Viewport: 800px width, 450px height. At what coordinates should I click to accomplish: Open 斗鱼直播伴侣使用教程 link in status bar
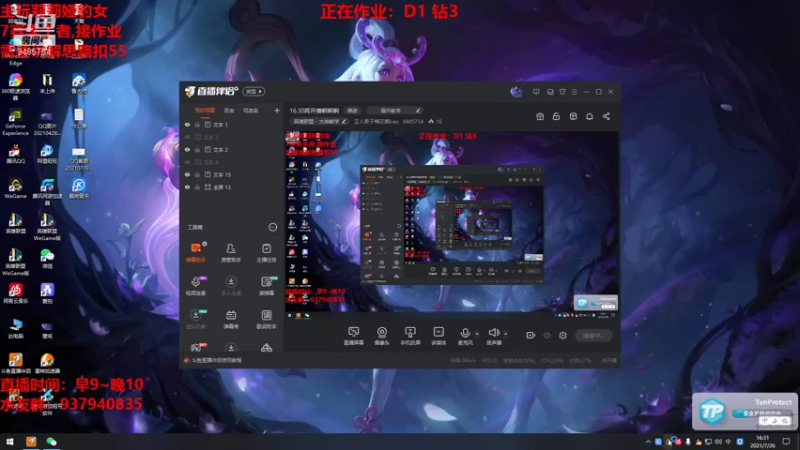tap(217, 360)
